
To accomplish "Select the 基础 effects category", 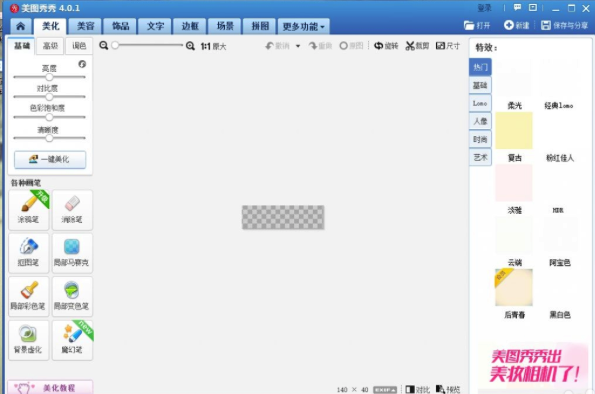I will pyautogui.click(x=480, y=85).
